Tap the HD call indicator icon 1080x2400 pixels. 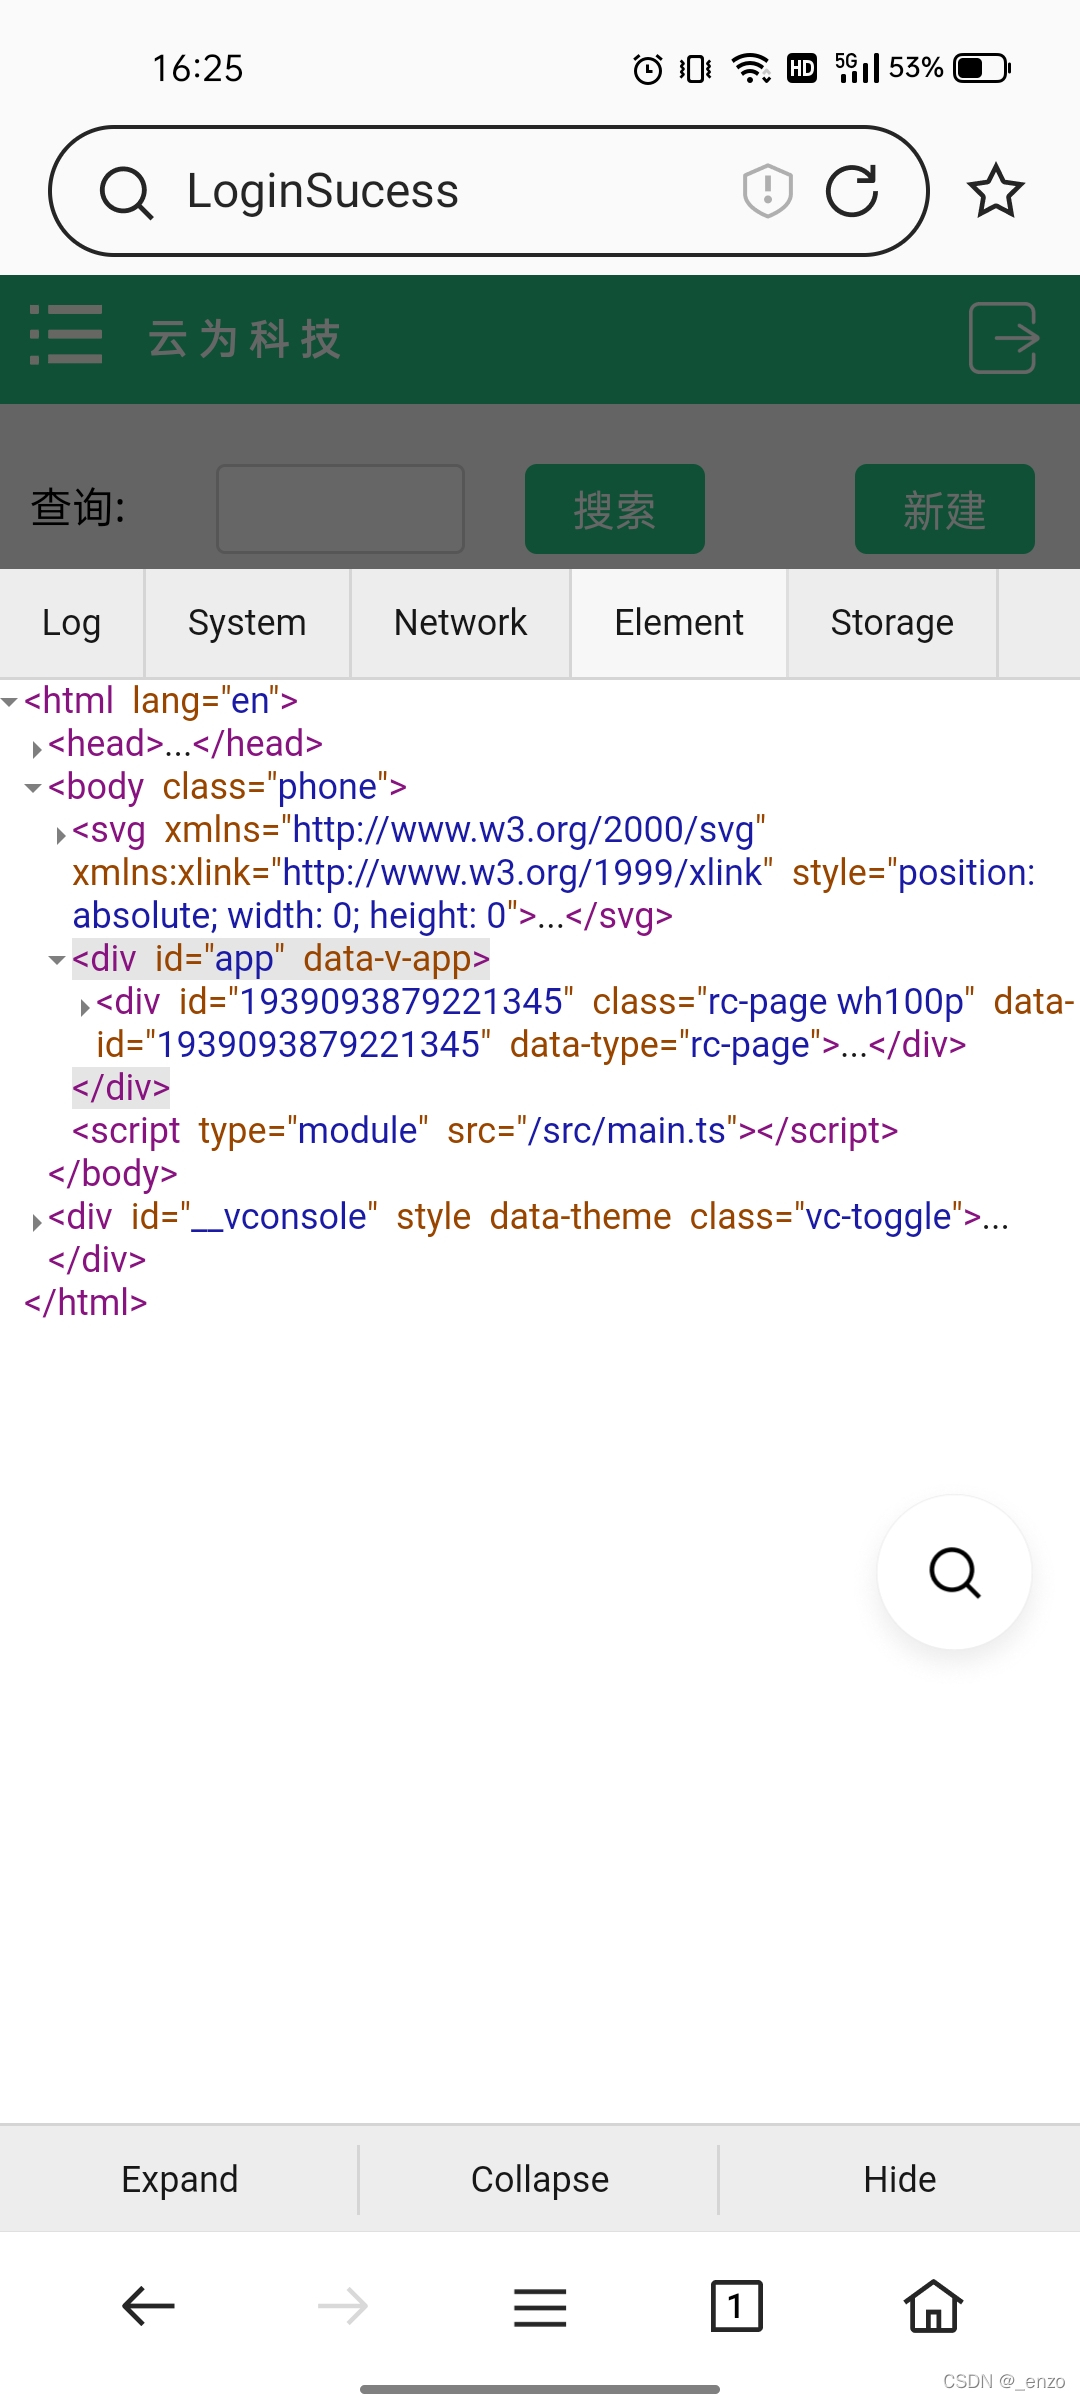click(x=802, y=67)
